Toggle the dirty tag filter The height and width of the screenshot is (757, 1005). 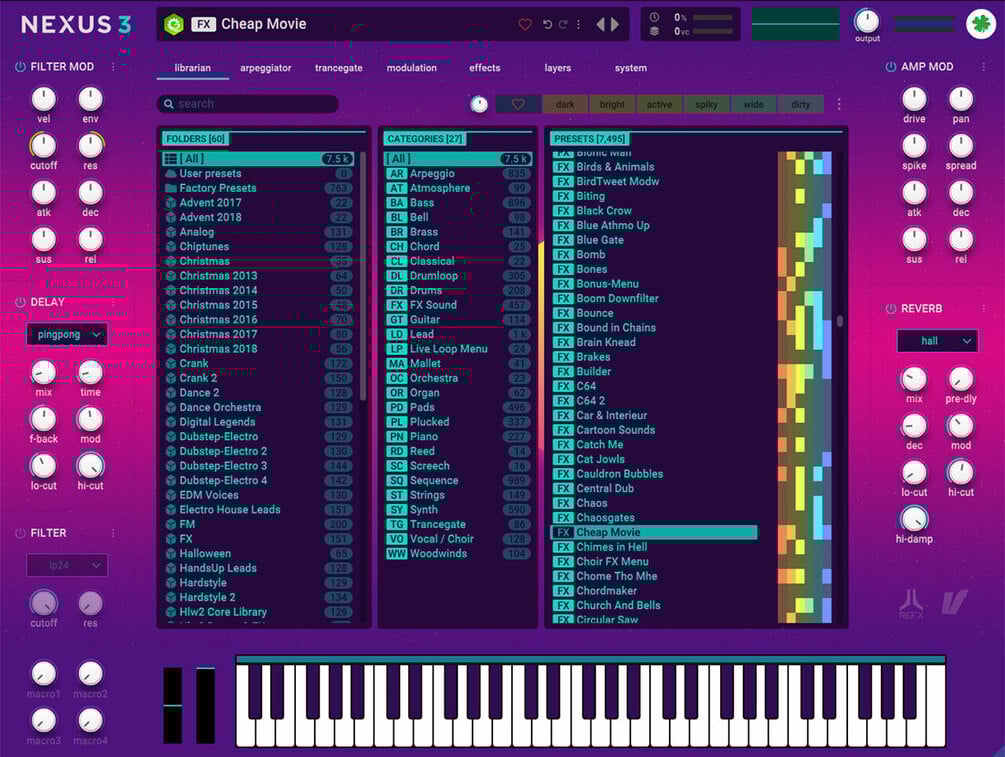click(801, 104)
